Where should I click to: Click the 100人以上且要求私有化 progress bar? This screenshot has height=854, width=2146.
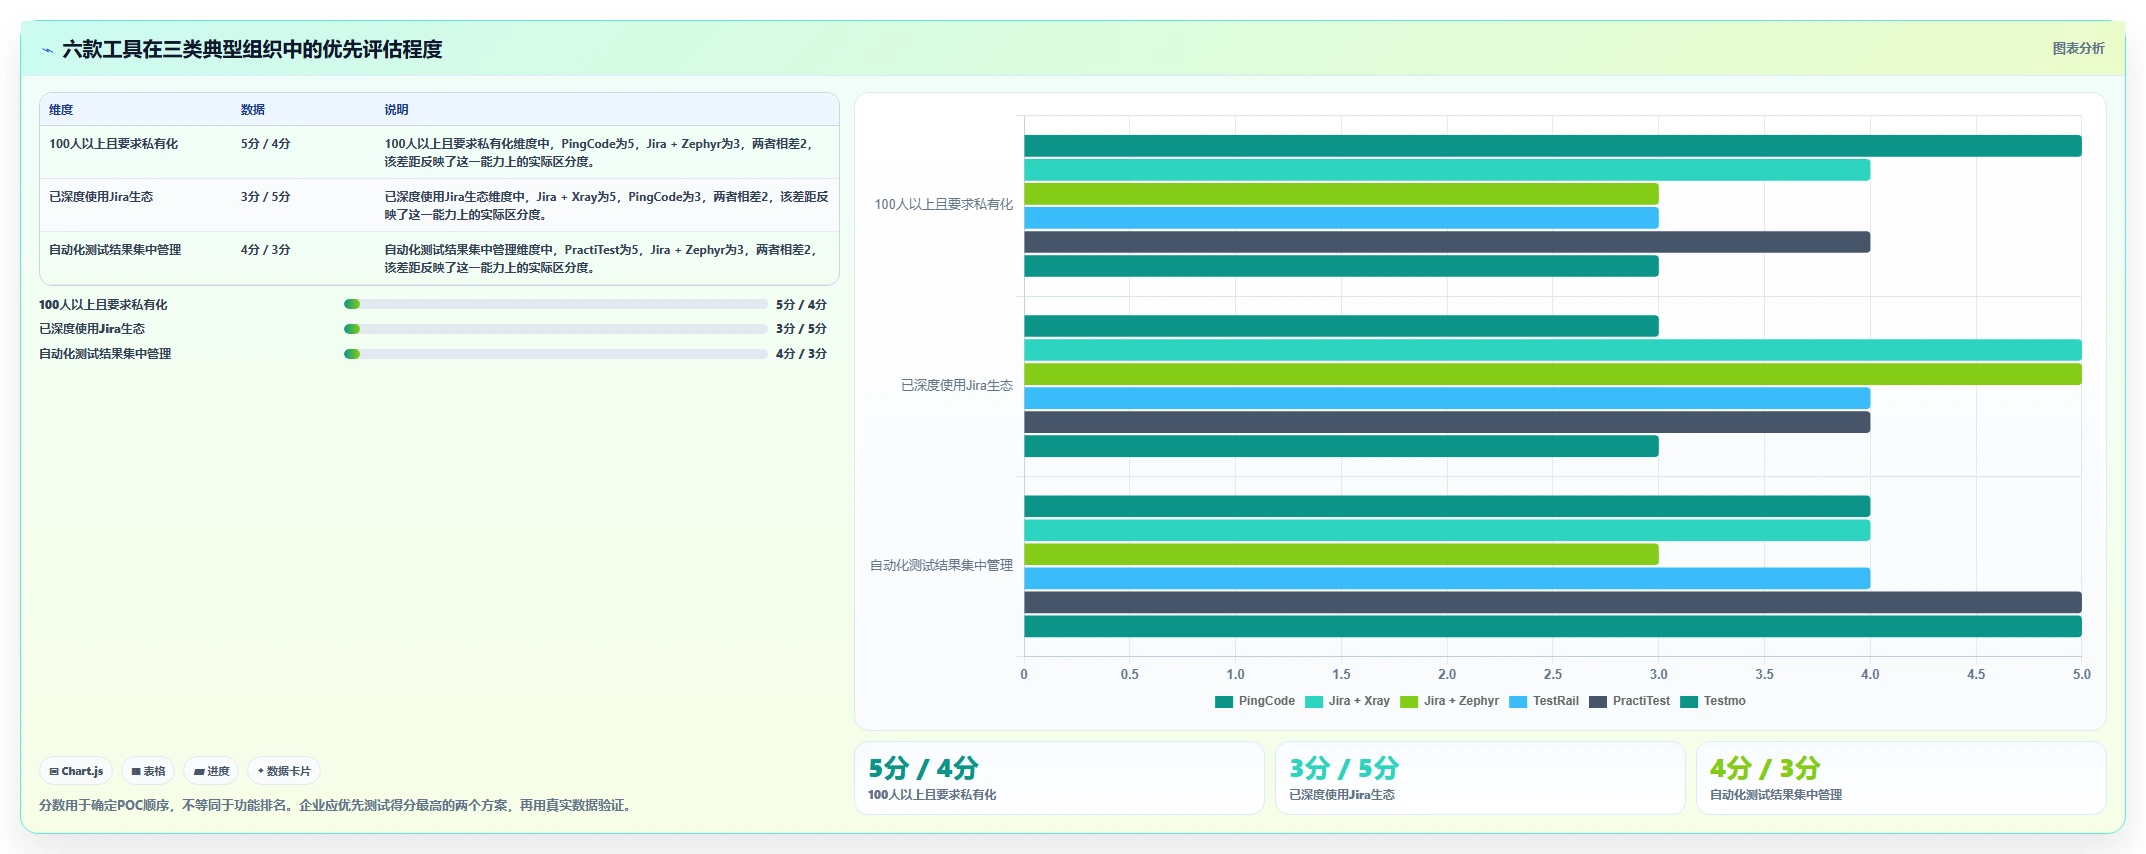point(555,304)
